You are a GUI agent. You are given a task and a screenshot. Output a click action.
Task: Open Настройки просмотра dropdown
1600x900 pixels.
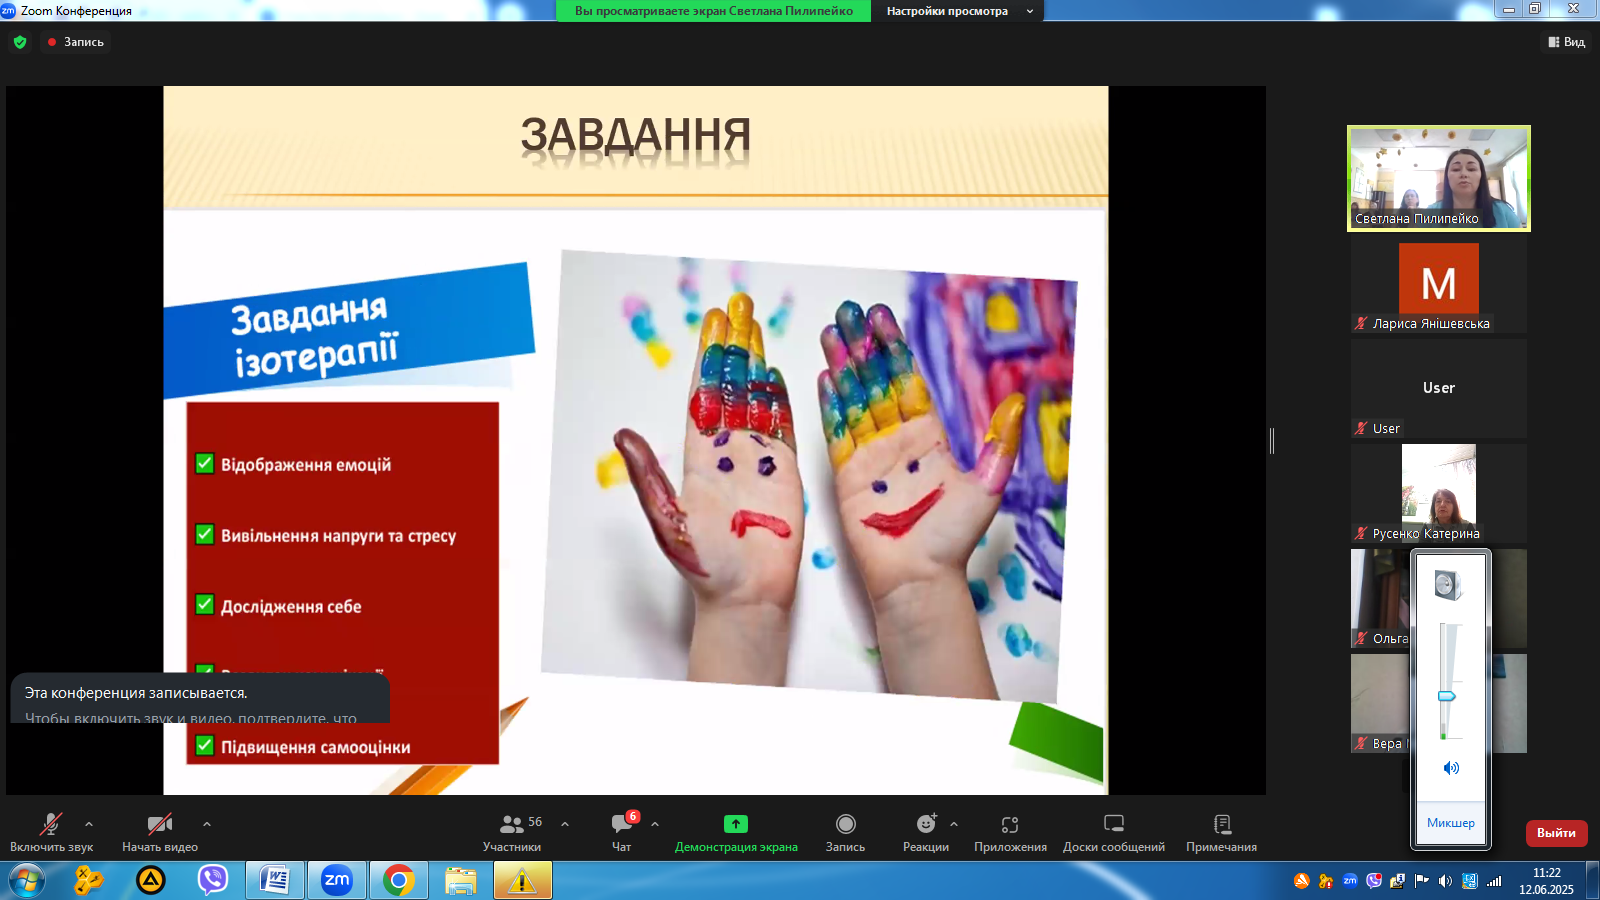(x=958, y=11)
